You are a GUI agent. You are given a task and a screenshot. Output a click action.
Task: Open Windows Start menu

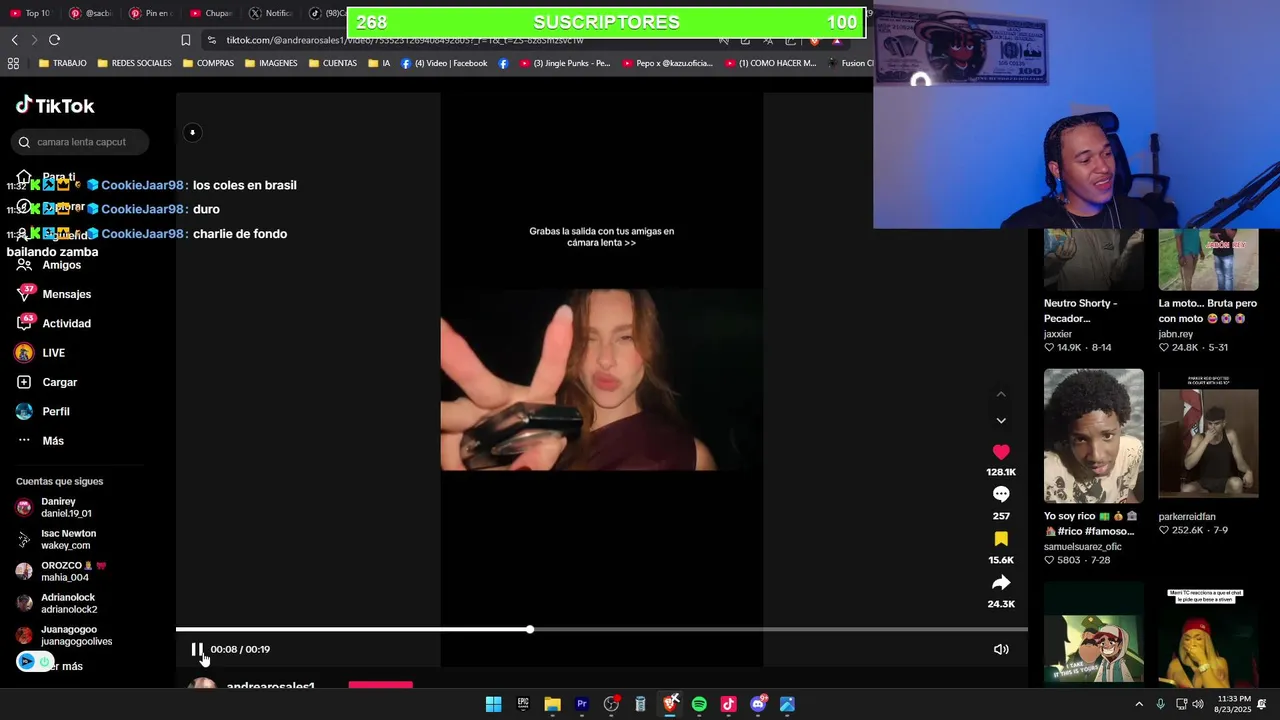point(493,704)
